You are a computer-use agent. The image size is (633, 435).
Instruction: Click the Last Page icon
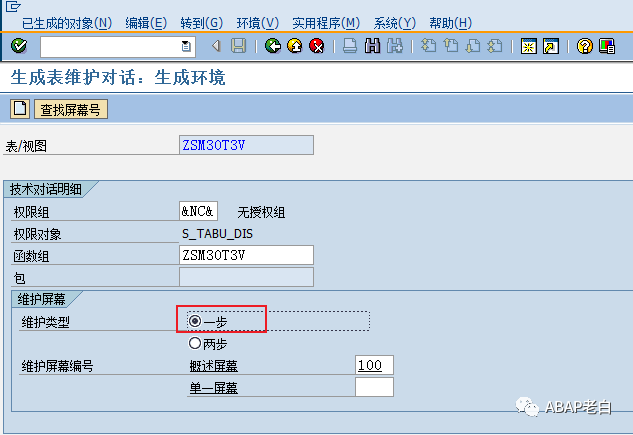495,46
